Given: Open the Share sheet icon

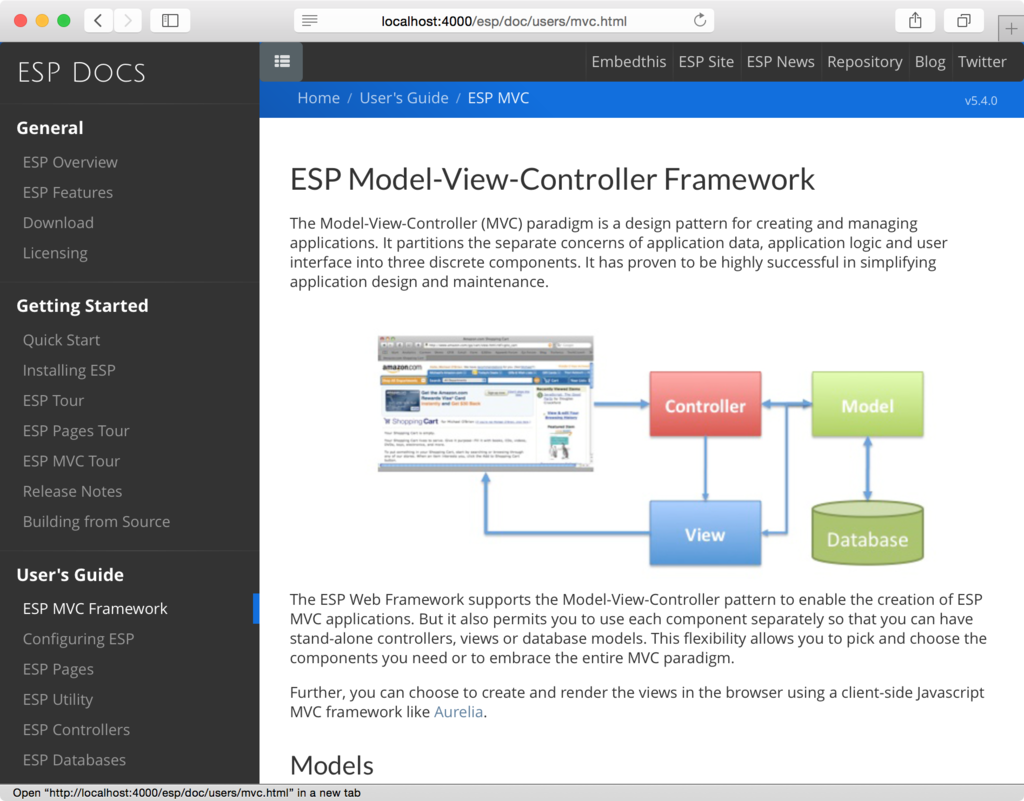Looking at the screenshot, I should (x=915, y=21).
